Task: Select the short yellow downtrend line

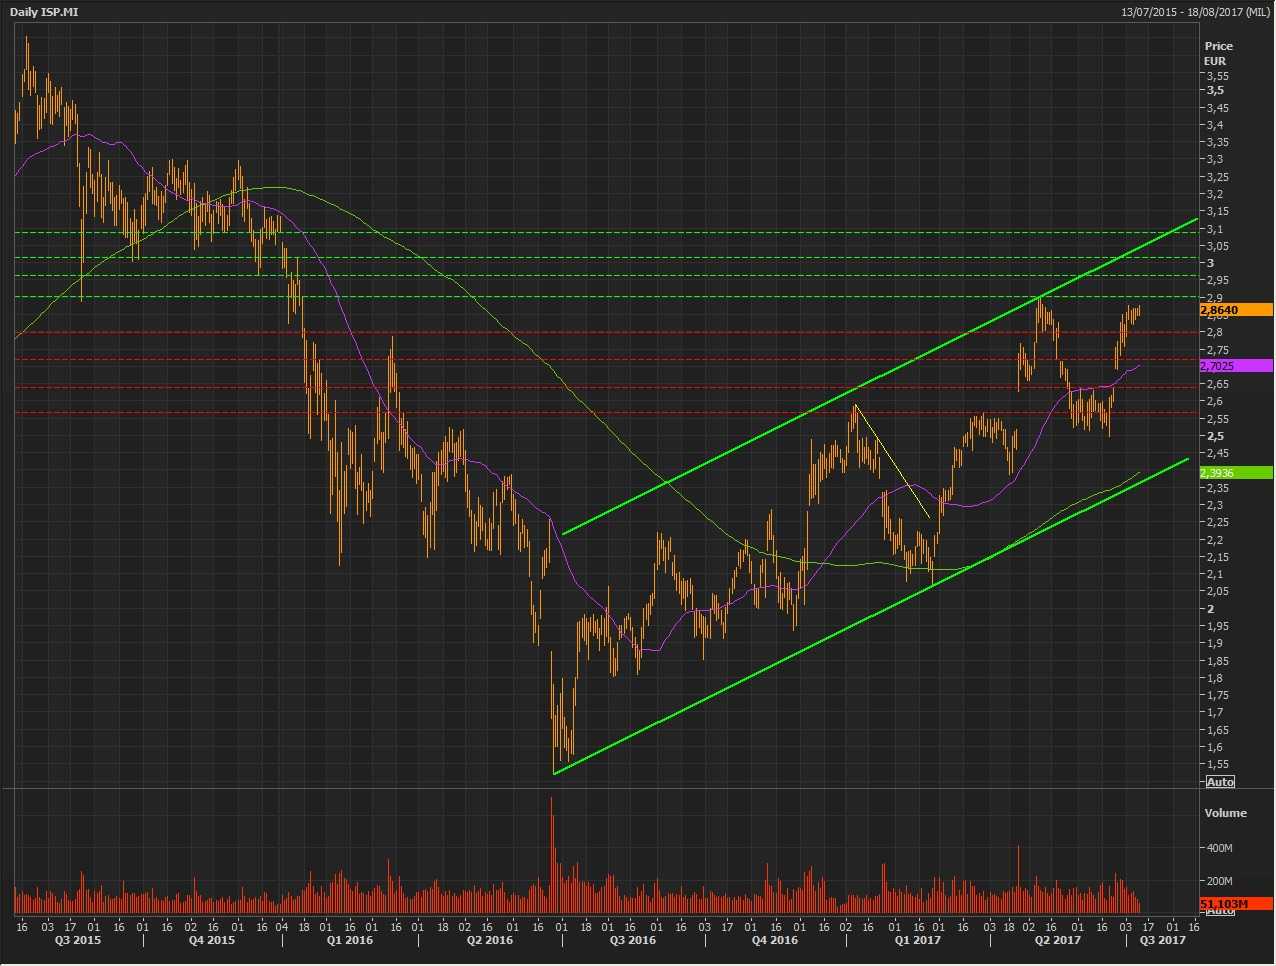Action: (x=893, y=461)
